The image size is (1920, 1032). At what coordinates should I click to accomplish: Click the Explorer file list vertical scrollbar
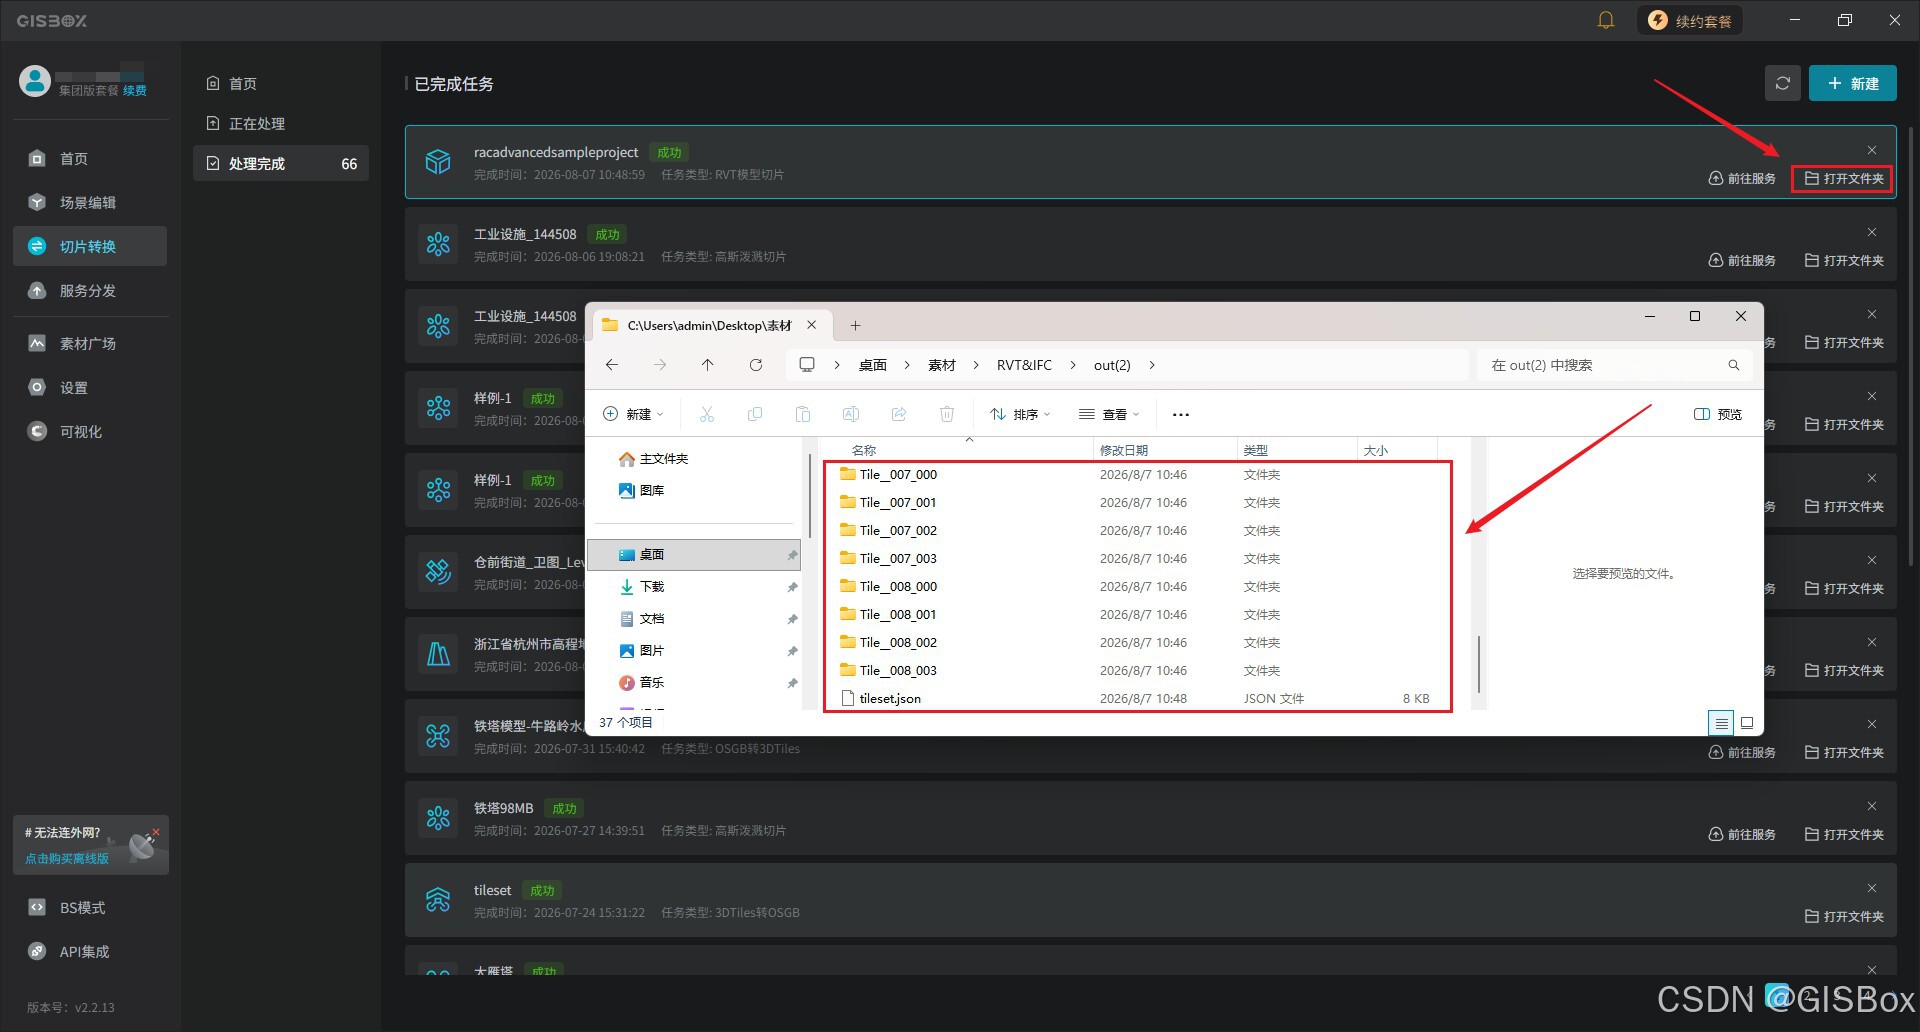[1479, 664]
